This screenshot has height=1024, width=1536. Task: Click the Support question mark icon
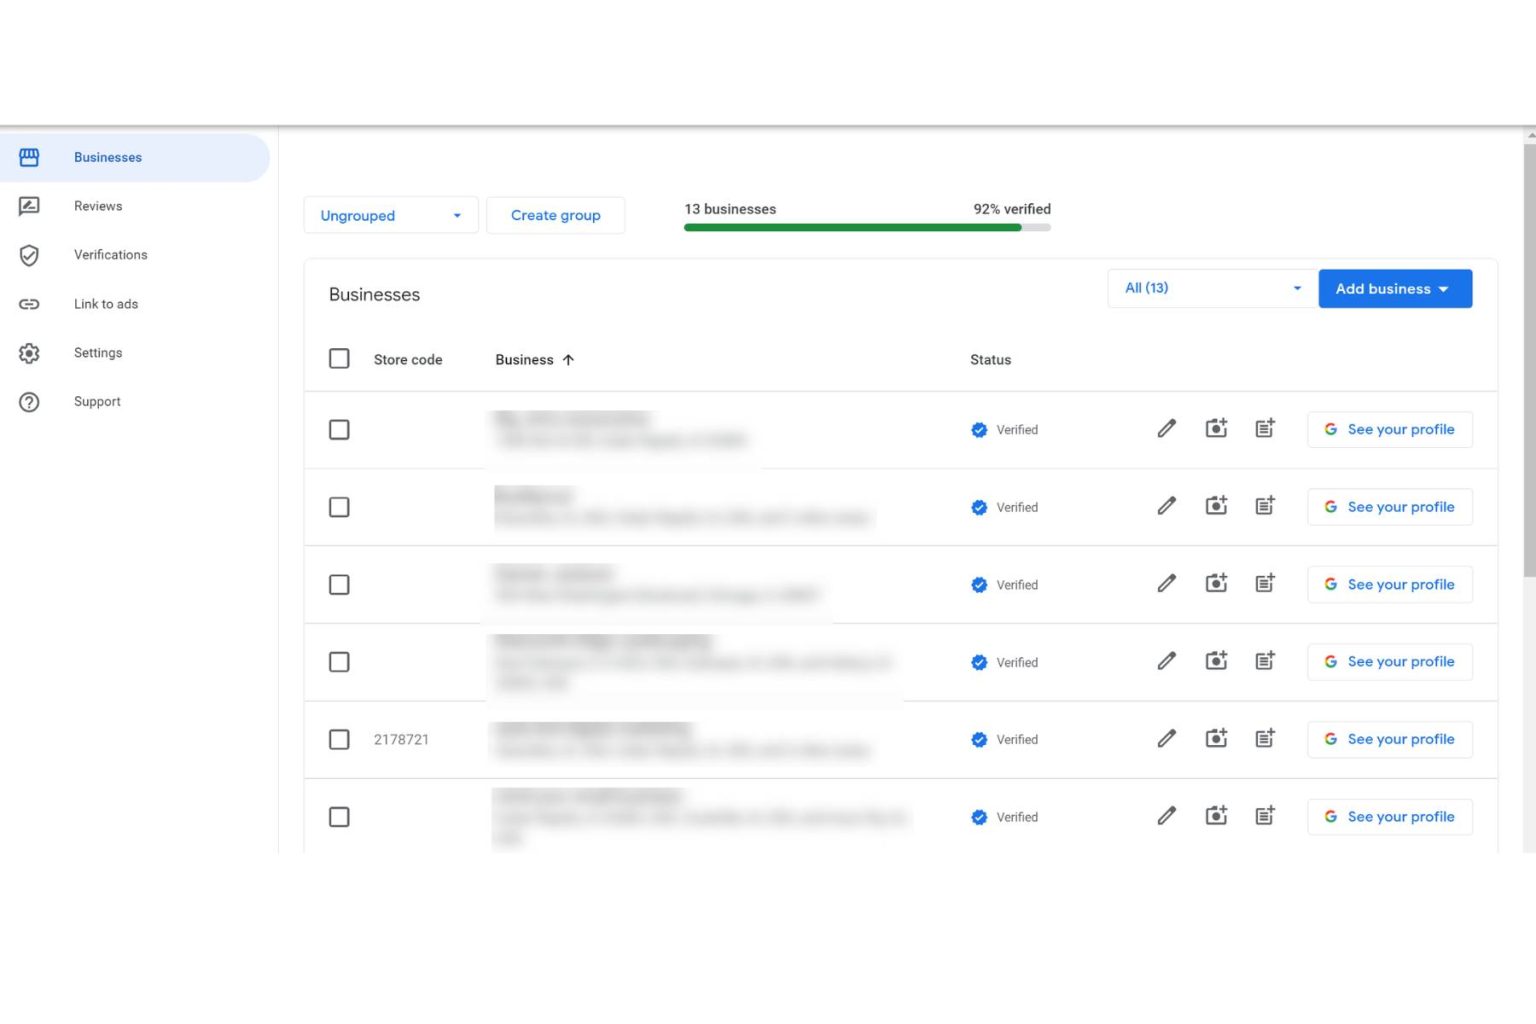[30, 401]
